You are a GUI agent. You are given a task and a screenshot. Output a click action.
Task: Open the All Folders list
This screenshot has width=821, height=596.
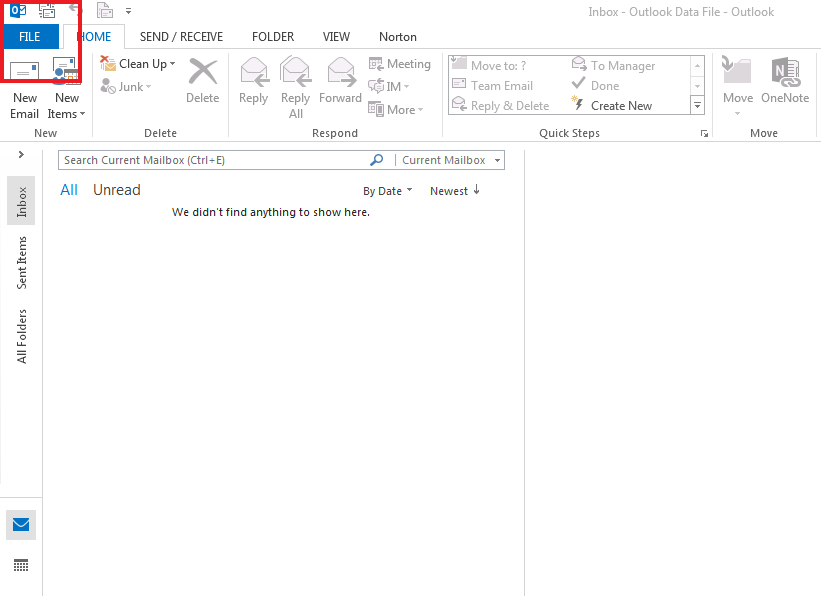click(x=21, y=336)
